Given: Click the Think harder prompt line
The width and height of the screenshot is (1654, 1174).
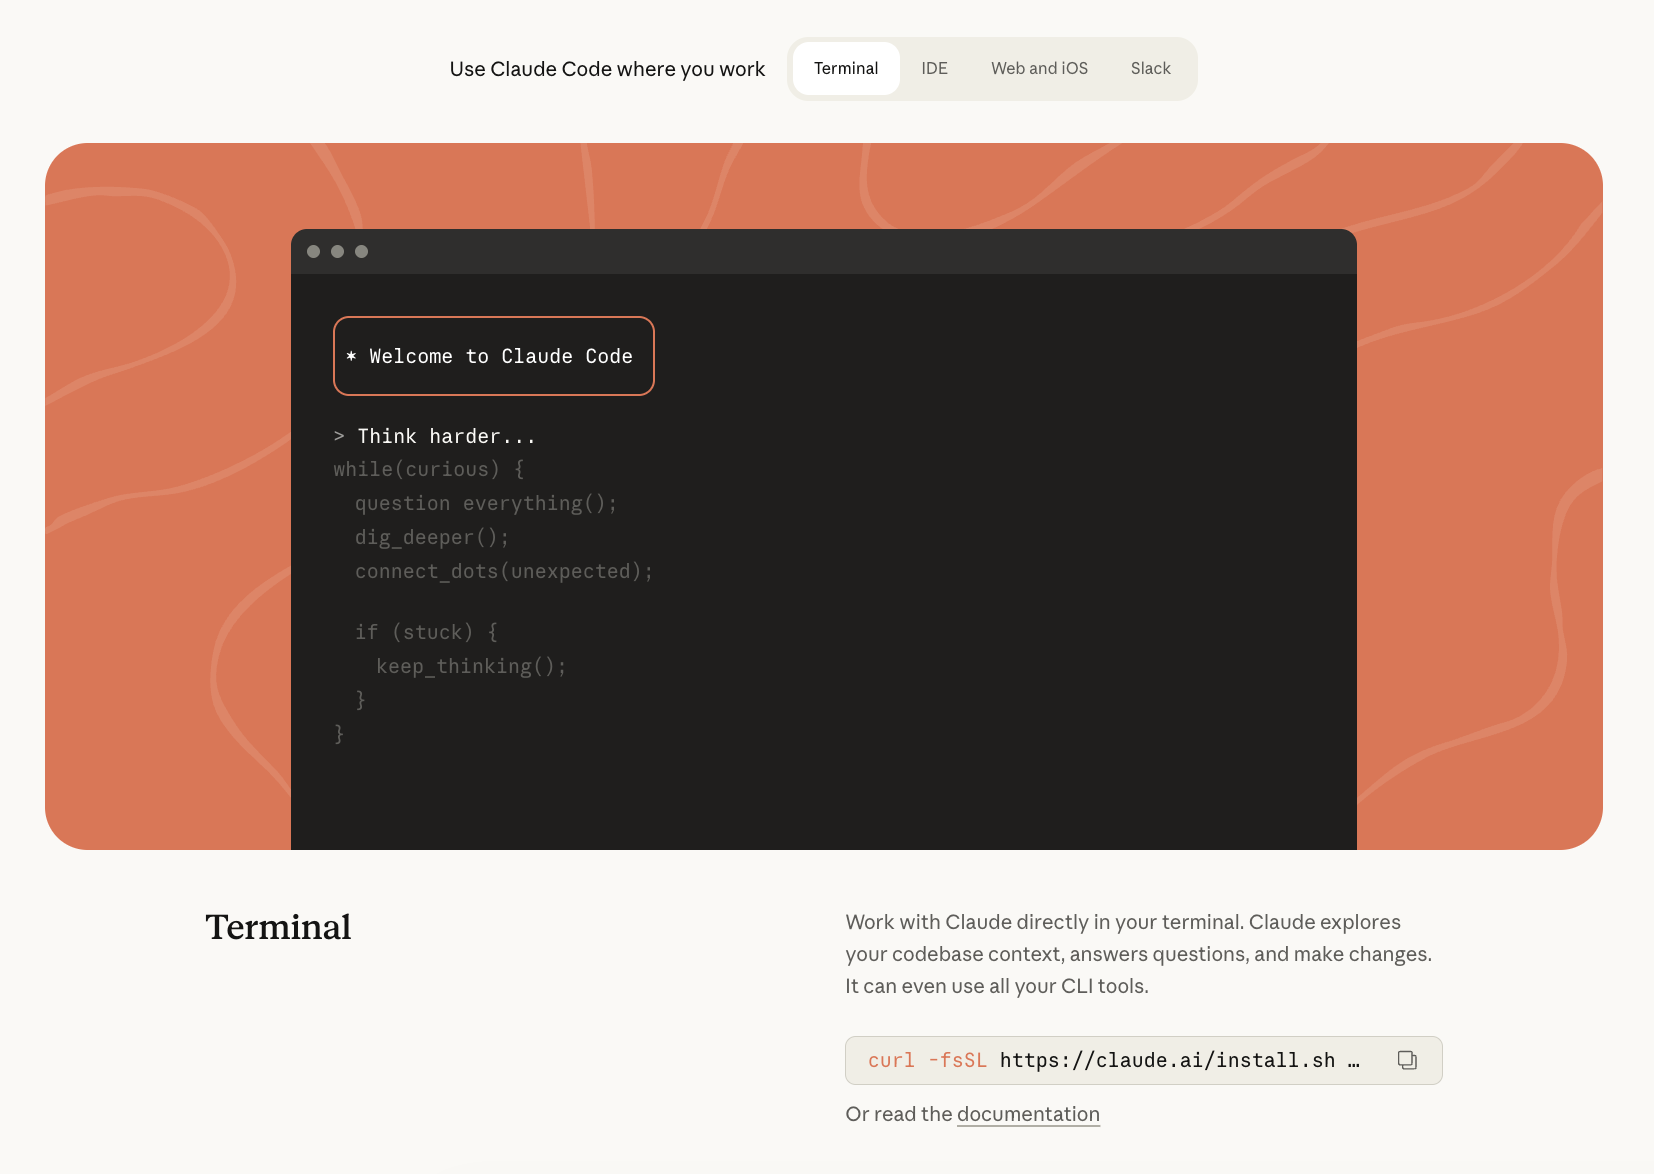Looking at the screenshot, I should click(x=446, y=436).
